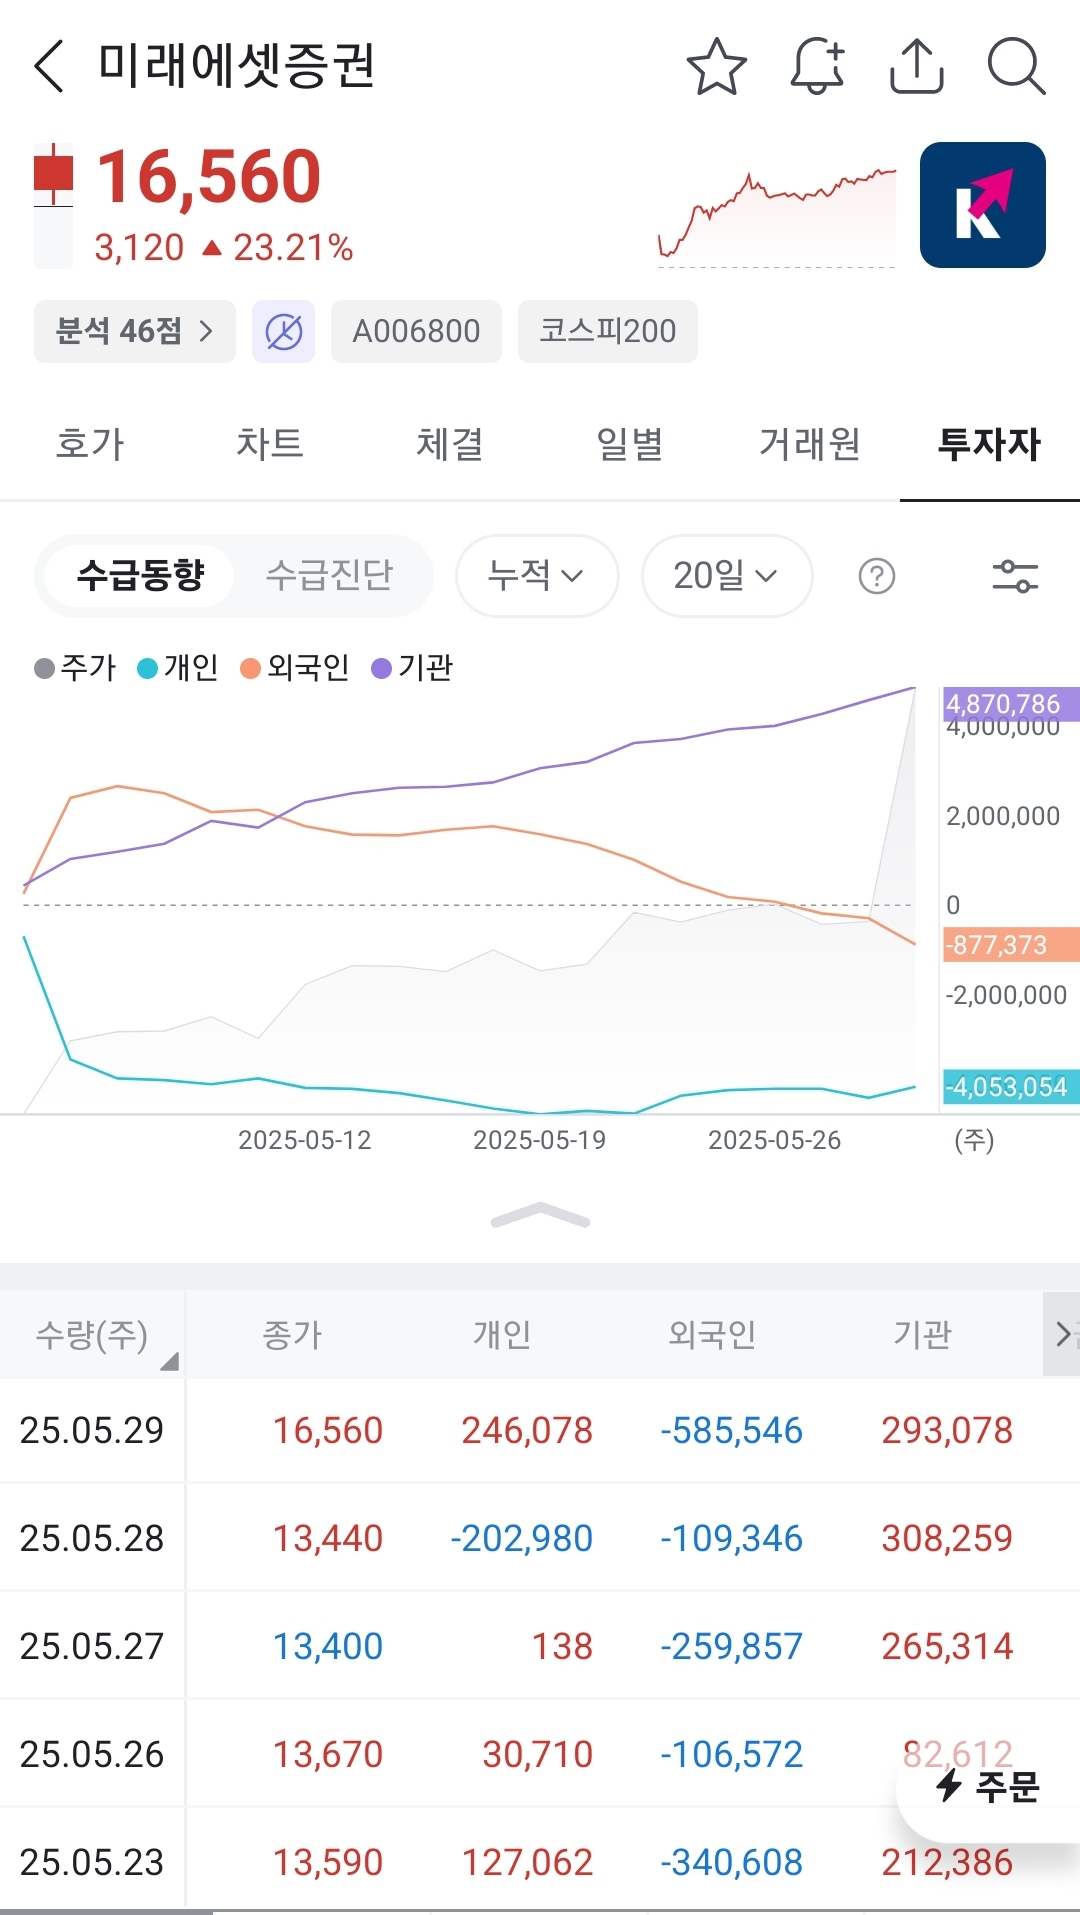Tap the 기관 column header
This screenshot has height=1915, width=1080.
922,1335
